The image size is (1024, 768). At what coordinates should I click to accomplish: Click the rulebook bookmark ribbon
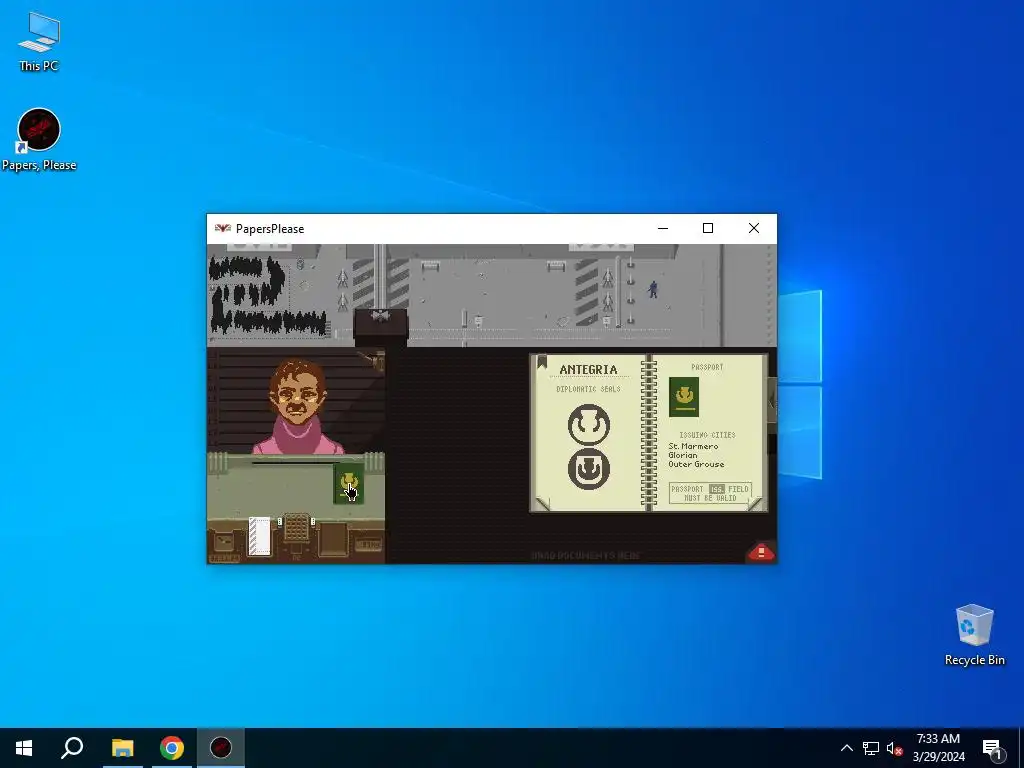542,362
